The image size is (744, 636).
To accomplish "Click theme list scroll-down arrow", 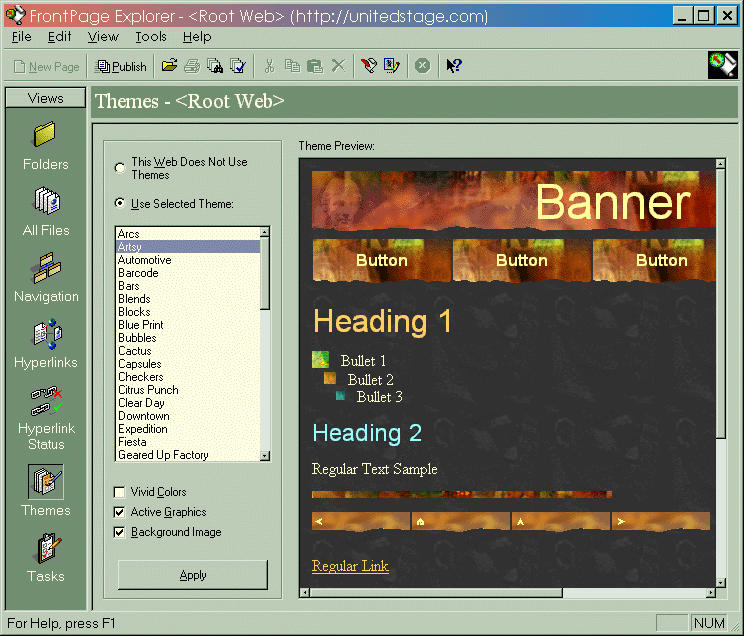I will (265, 456).
